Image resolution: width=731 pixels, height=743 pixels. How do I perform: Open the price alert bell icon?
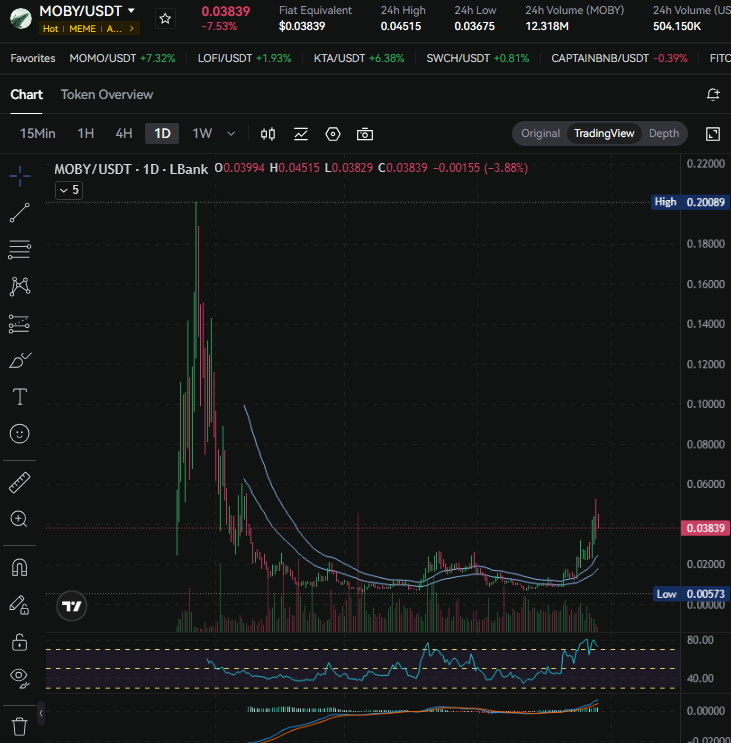tap(713, 94)
